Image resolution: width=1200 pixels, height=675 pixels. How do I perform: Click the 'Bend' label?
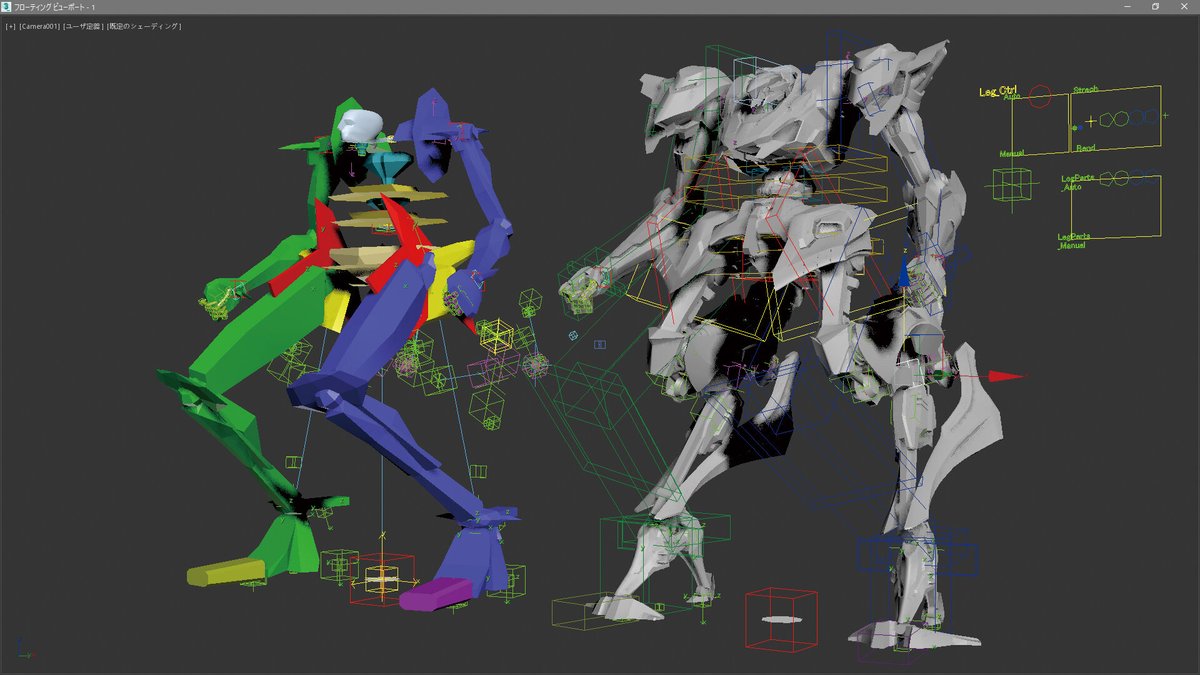pos(1086,148)
